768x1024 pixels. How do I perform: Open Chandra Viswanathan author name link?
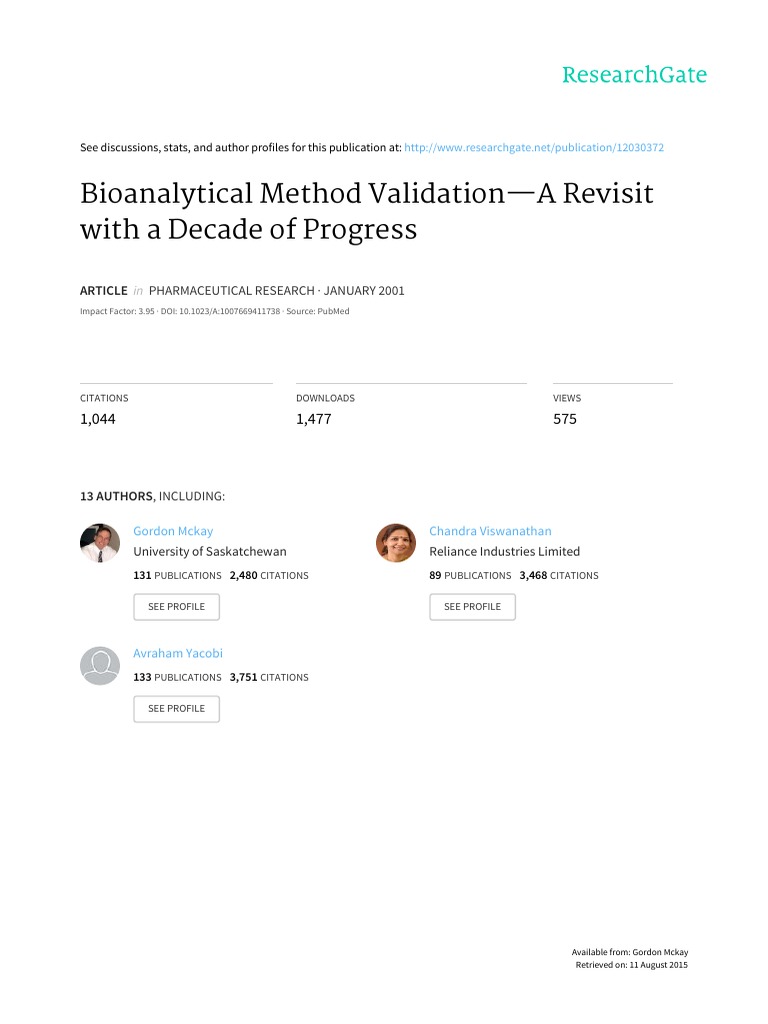[x=490, y=531]
